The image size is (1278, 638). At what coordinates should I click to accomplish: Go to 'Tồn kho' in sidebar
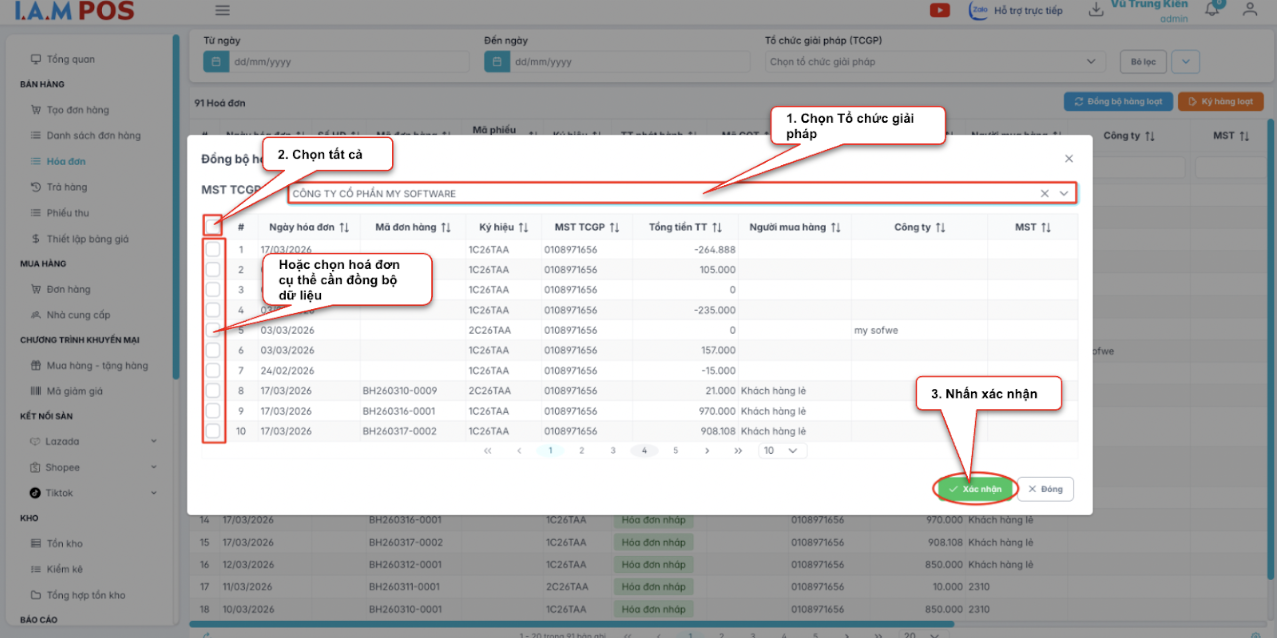pos(64,543)
